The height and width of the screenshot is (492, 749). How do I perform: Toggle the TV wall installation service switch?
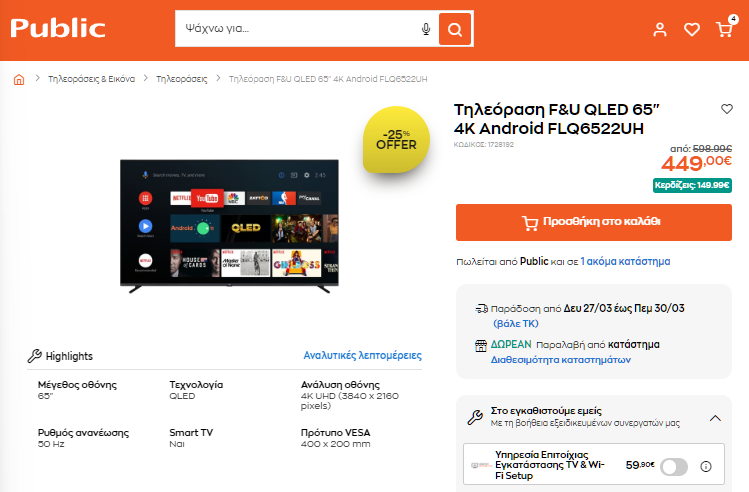[674, 467]
